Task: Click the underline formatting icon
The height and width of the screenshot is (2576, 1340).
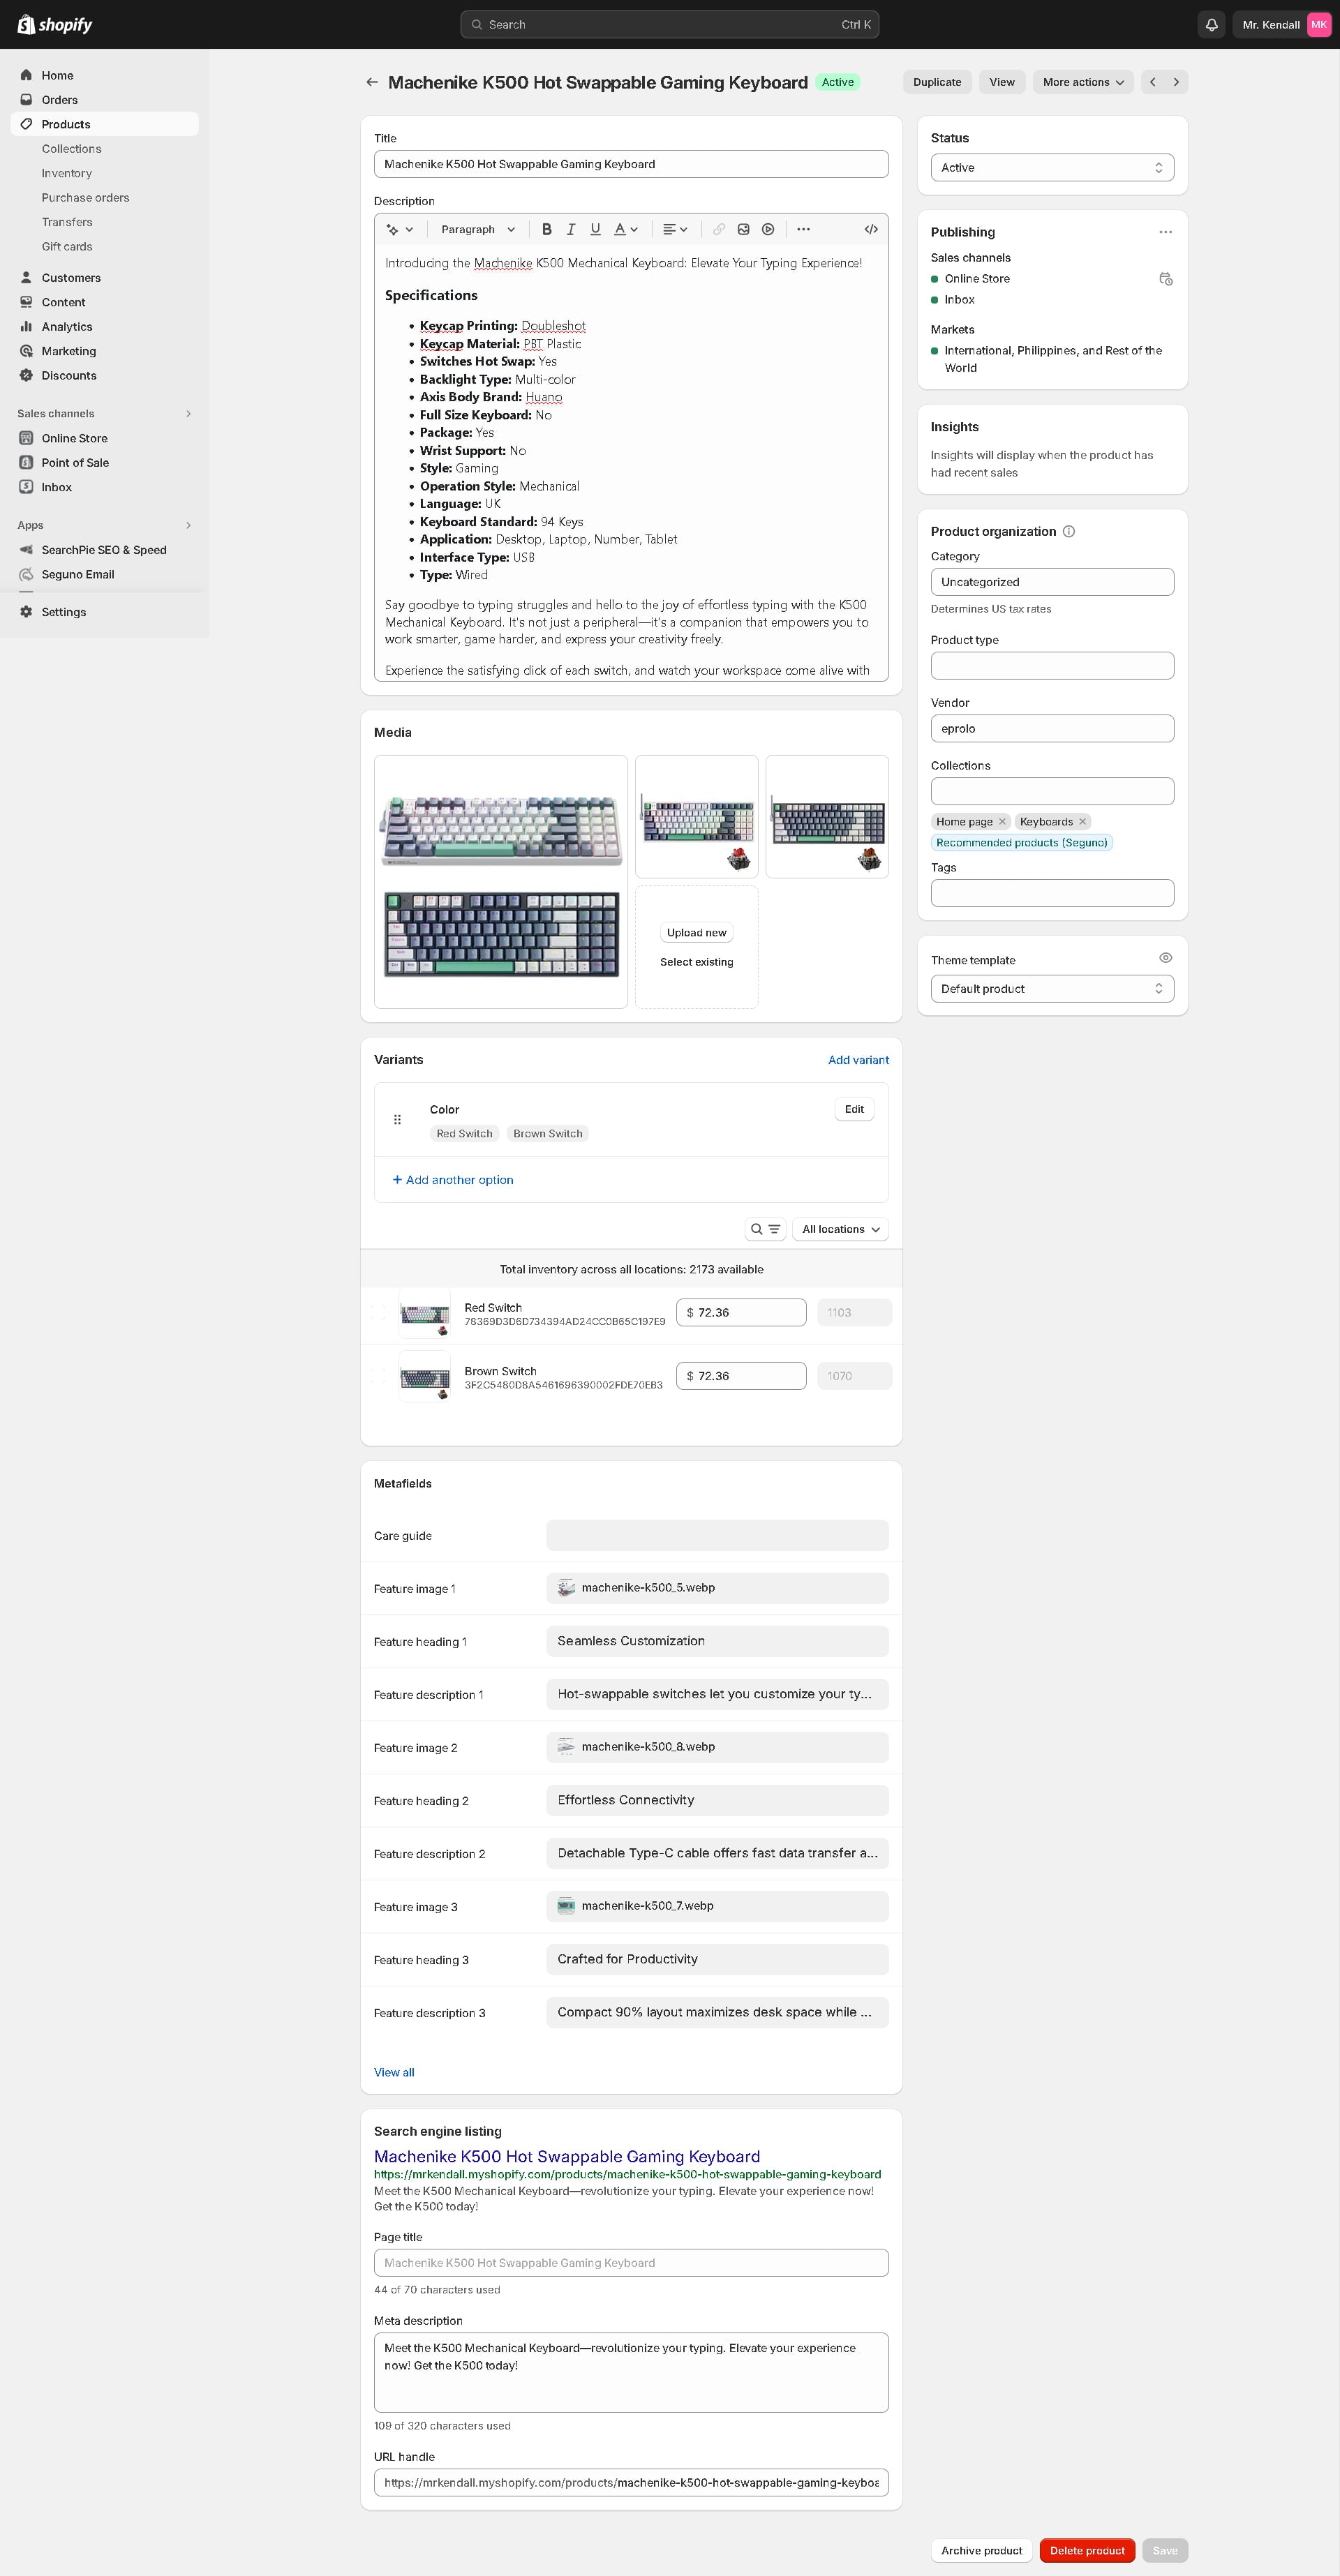Action: pyautogui.click(x=595, y=229)
